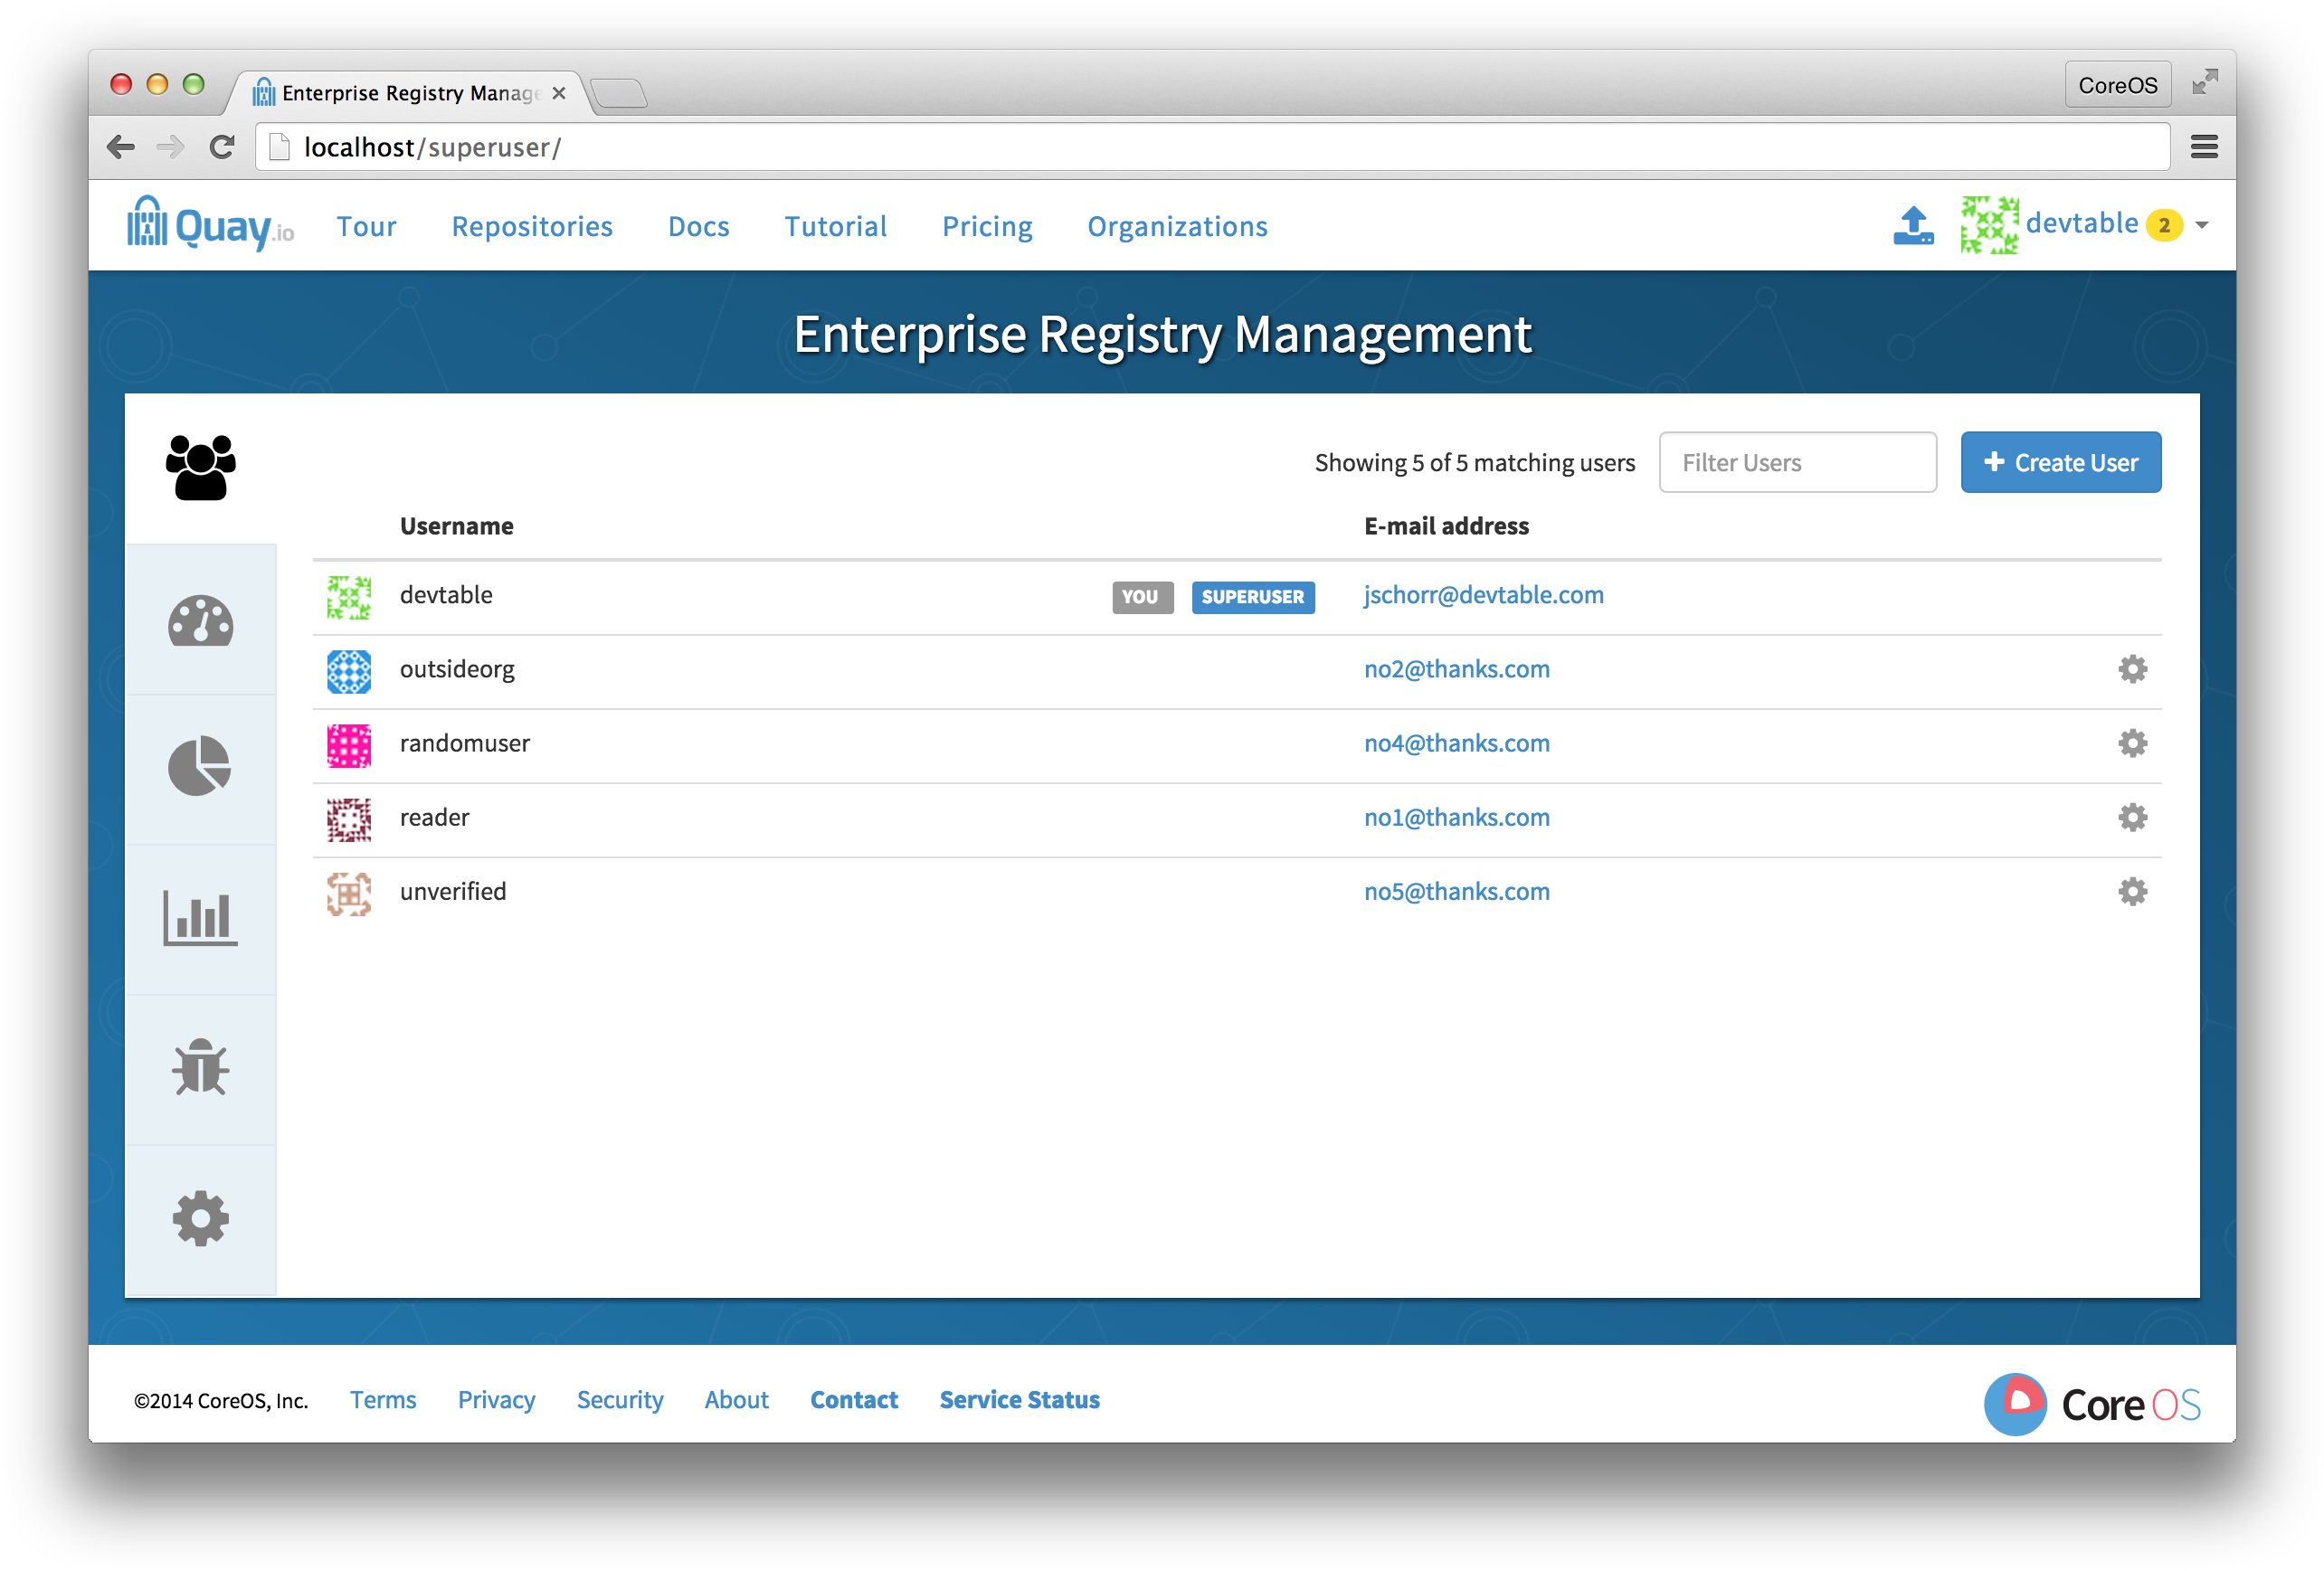The width and height of the screenshot is (2324, 1571).
Task: Click the Quay.io logo
Action: 211,224
